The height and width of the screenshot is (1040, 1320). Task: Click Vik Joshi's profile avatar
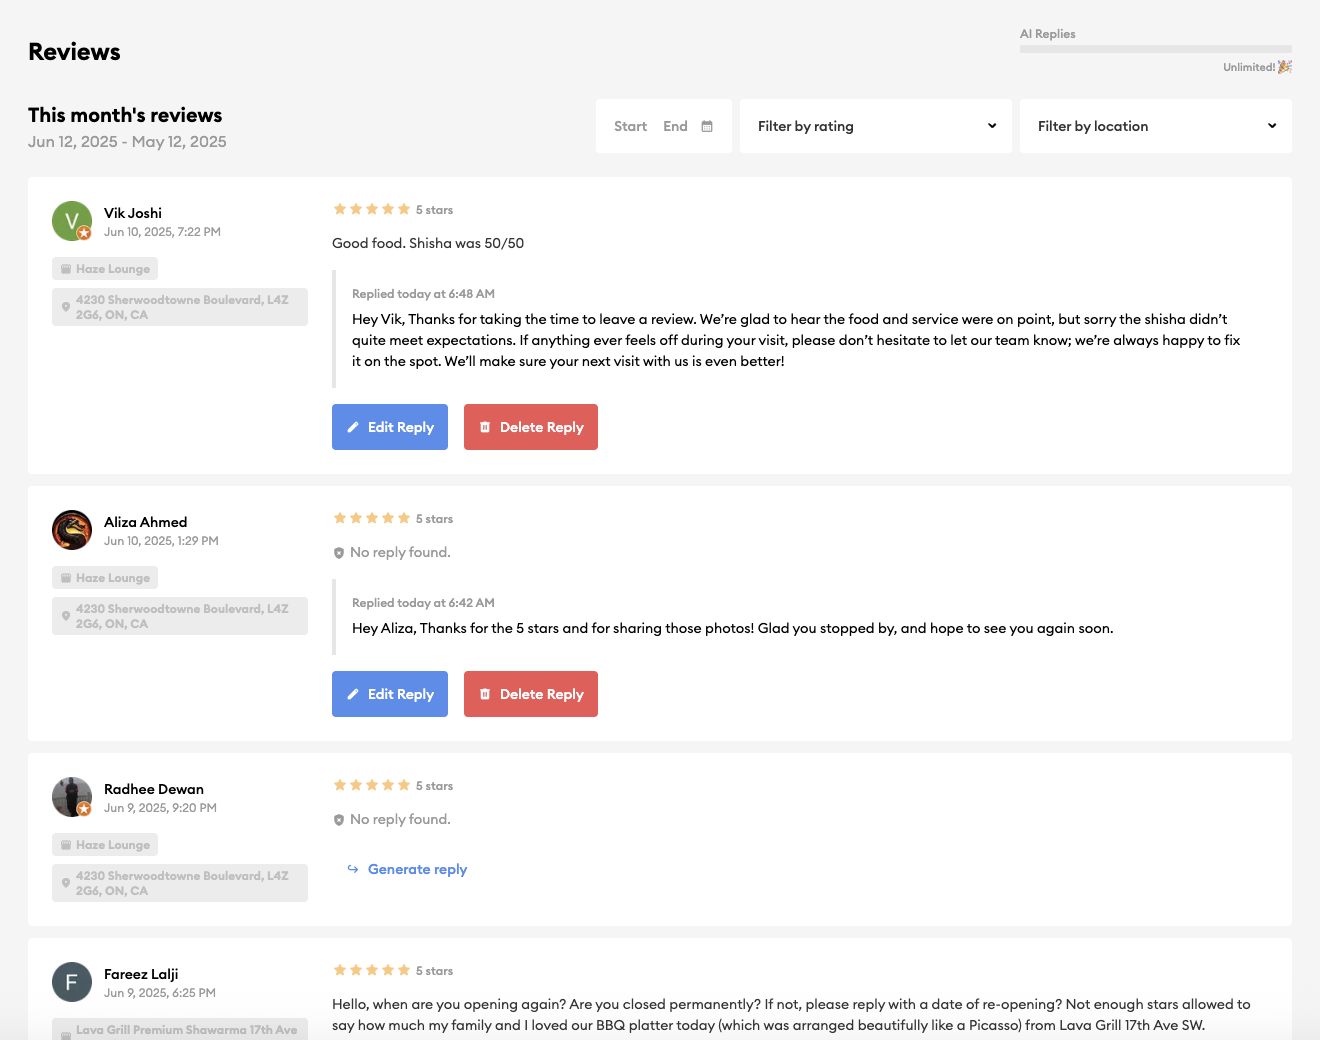pyautogui.click(x=71, y=220)
